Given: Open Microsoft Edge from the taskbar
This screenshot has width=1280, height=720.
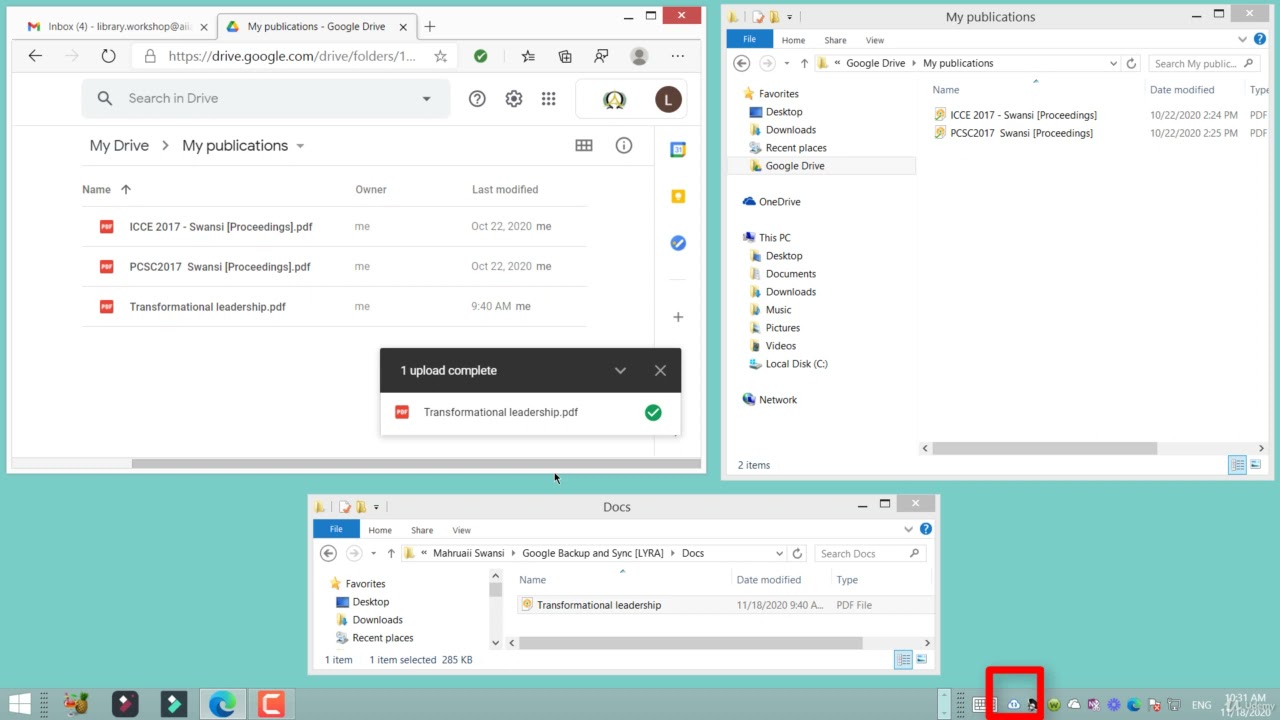Looking at the screenshot, I should pos(222,704).
